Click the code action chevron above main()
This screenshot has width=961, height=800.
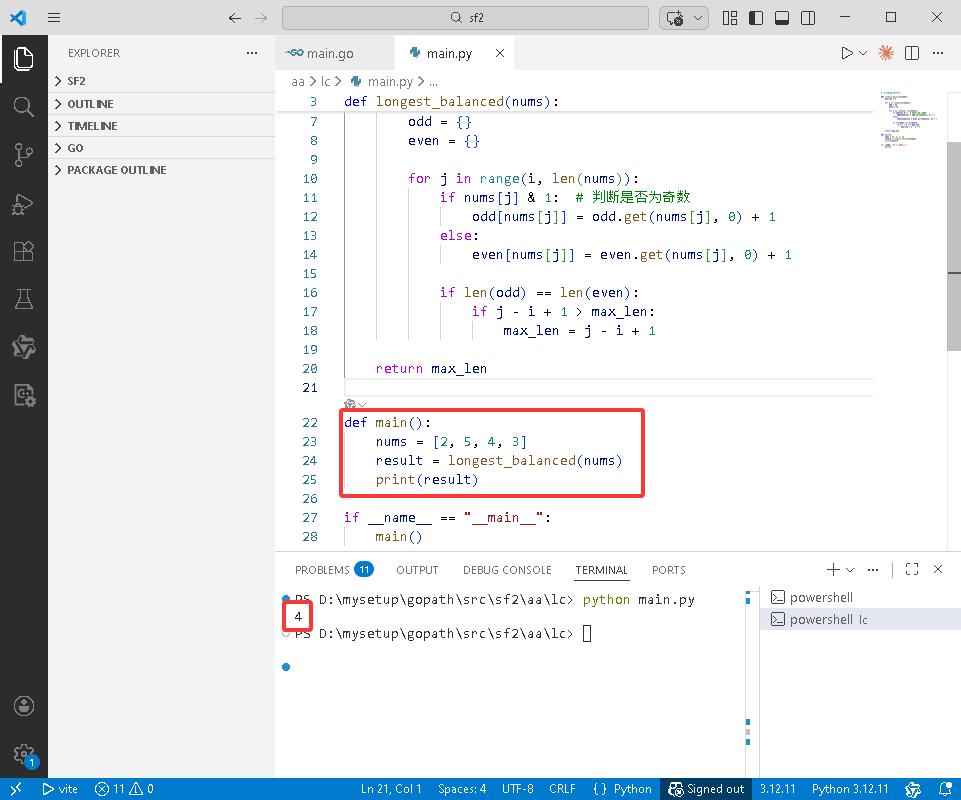[x=362, y=405]
